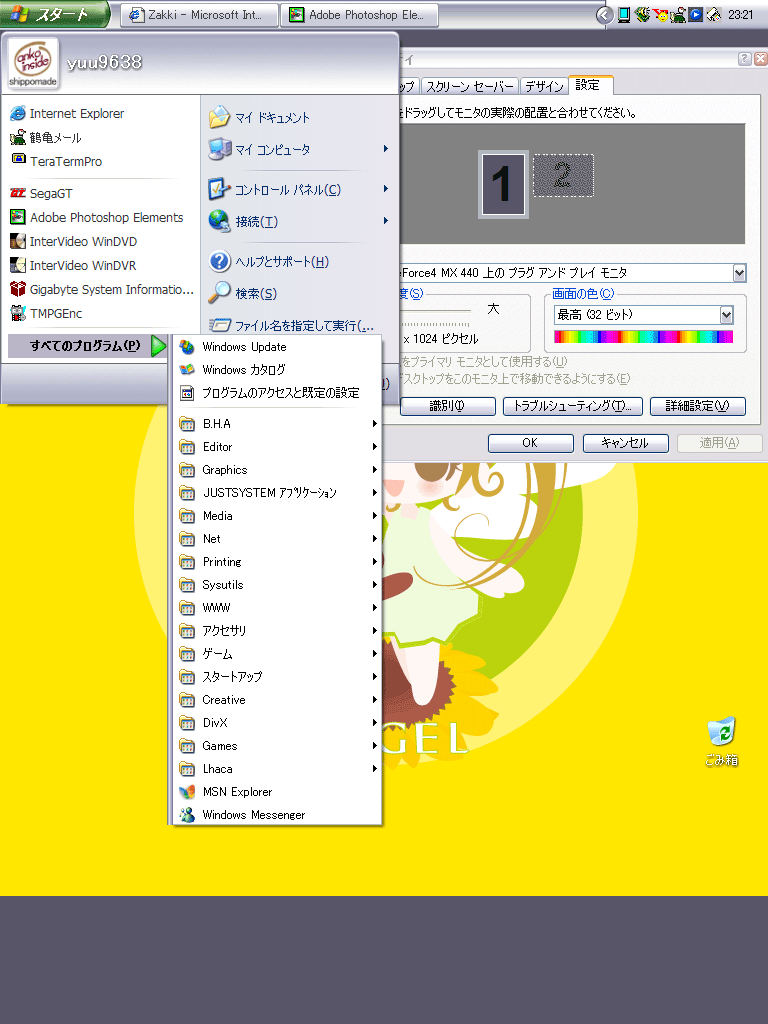Open SegaGT in the recent programs
Image resolution: width=768 pixels, height=1024 pixels.
click(50, 193)
